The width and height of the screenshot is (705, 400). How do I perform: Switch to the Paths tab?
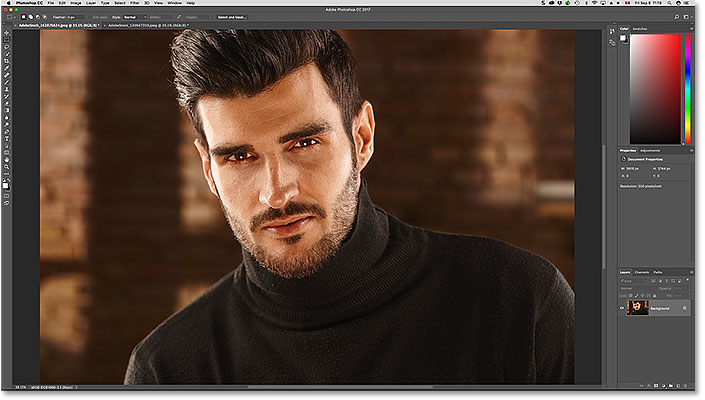point(658,272)
